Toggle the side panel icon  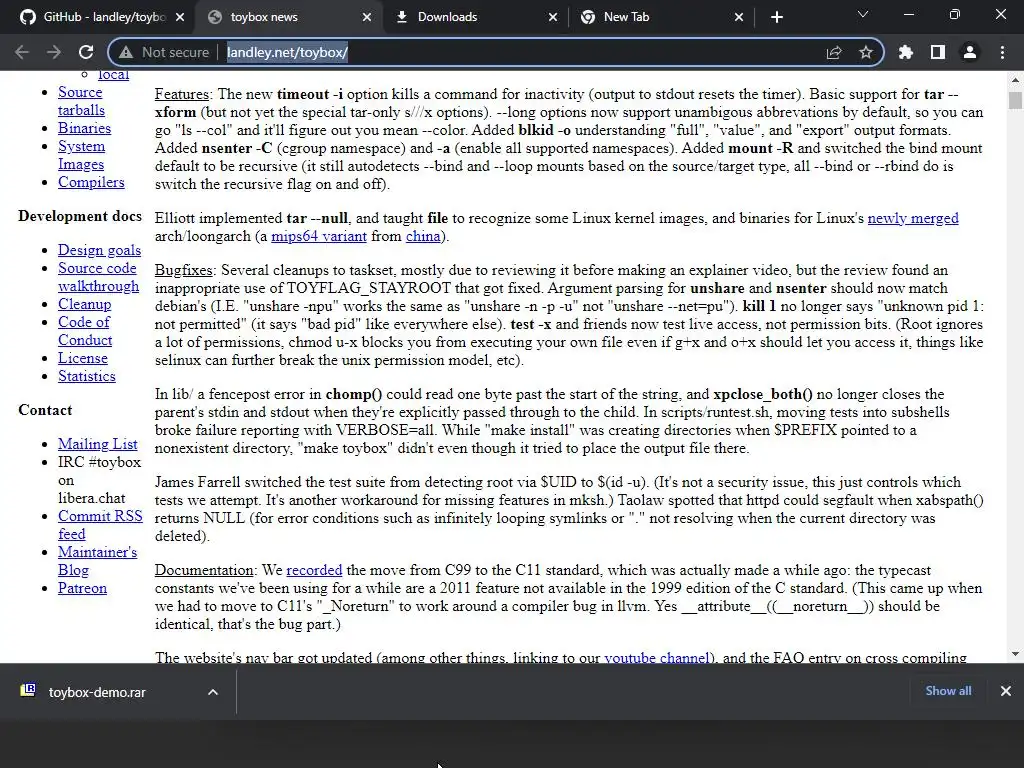938,52
